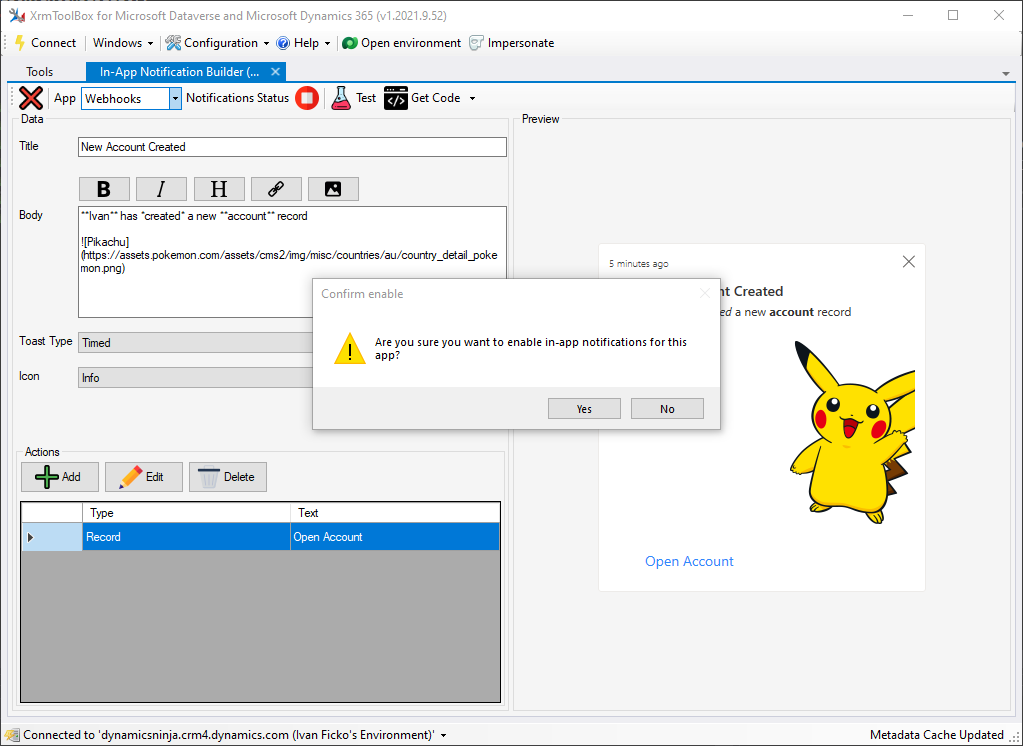Click the red X close tool icon
The height and width of the screenshot is (746, 1023).
click(x=31, y=98)
